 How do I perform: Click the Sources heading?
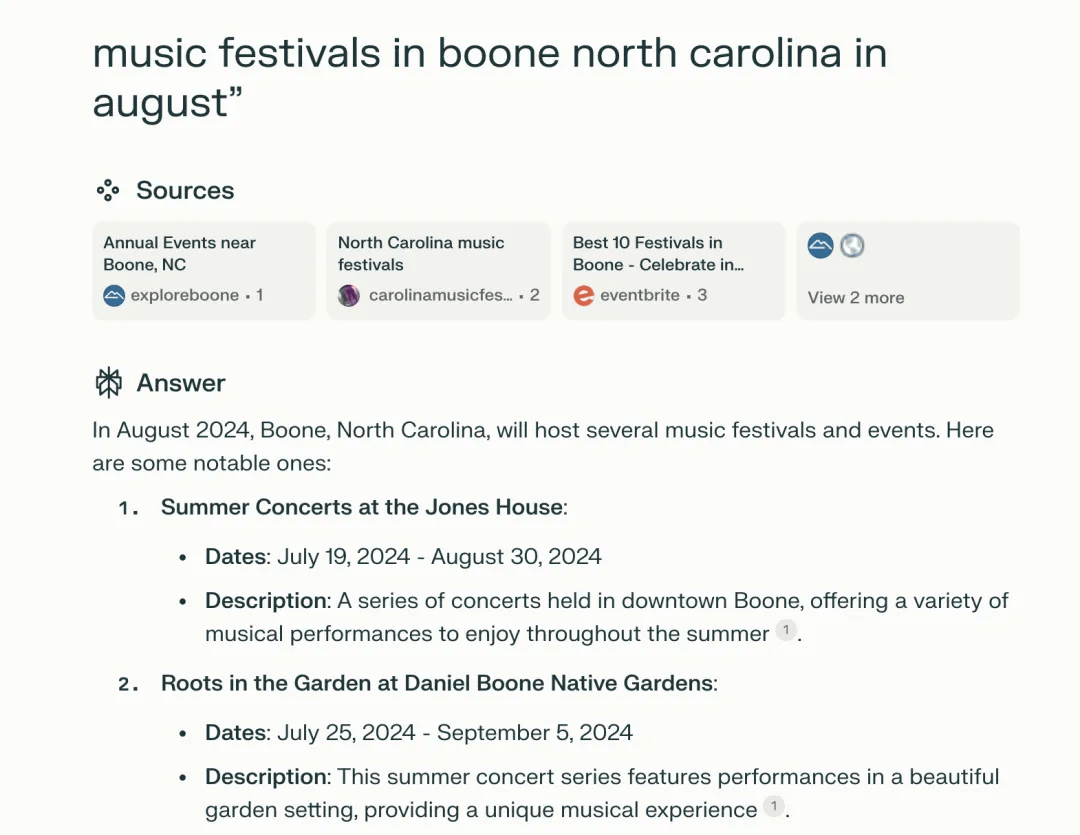pyautogui.click(x=185, y=190)
